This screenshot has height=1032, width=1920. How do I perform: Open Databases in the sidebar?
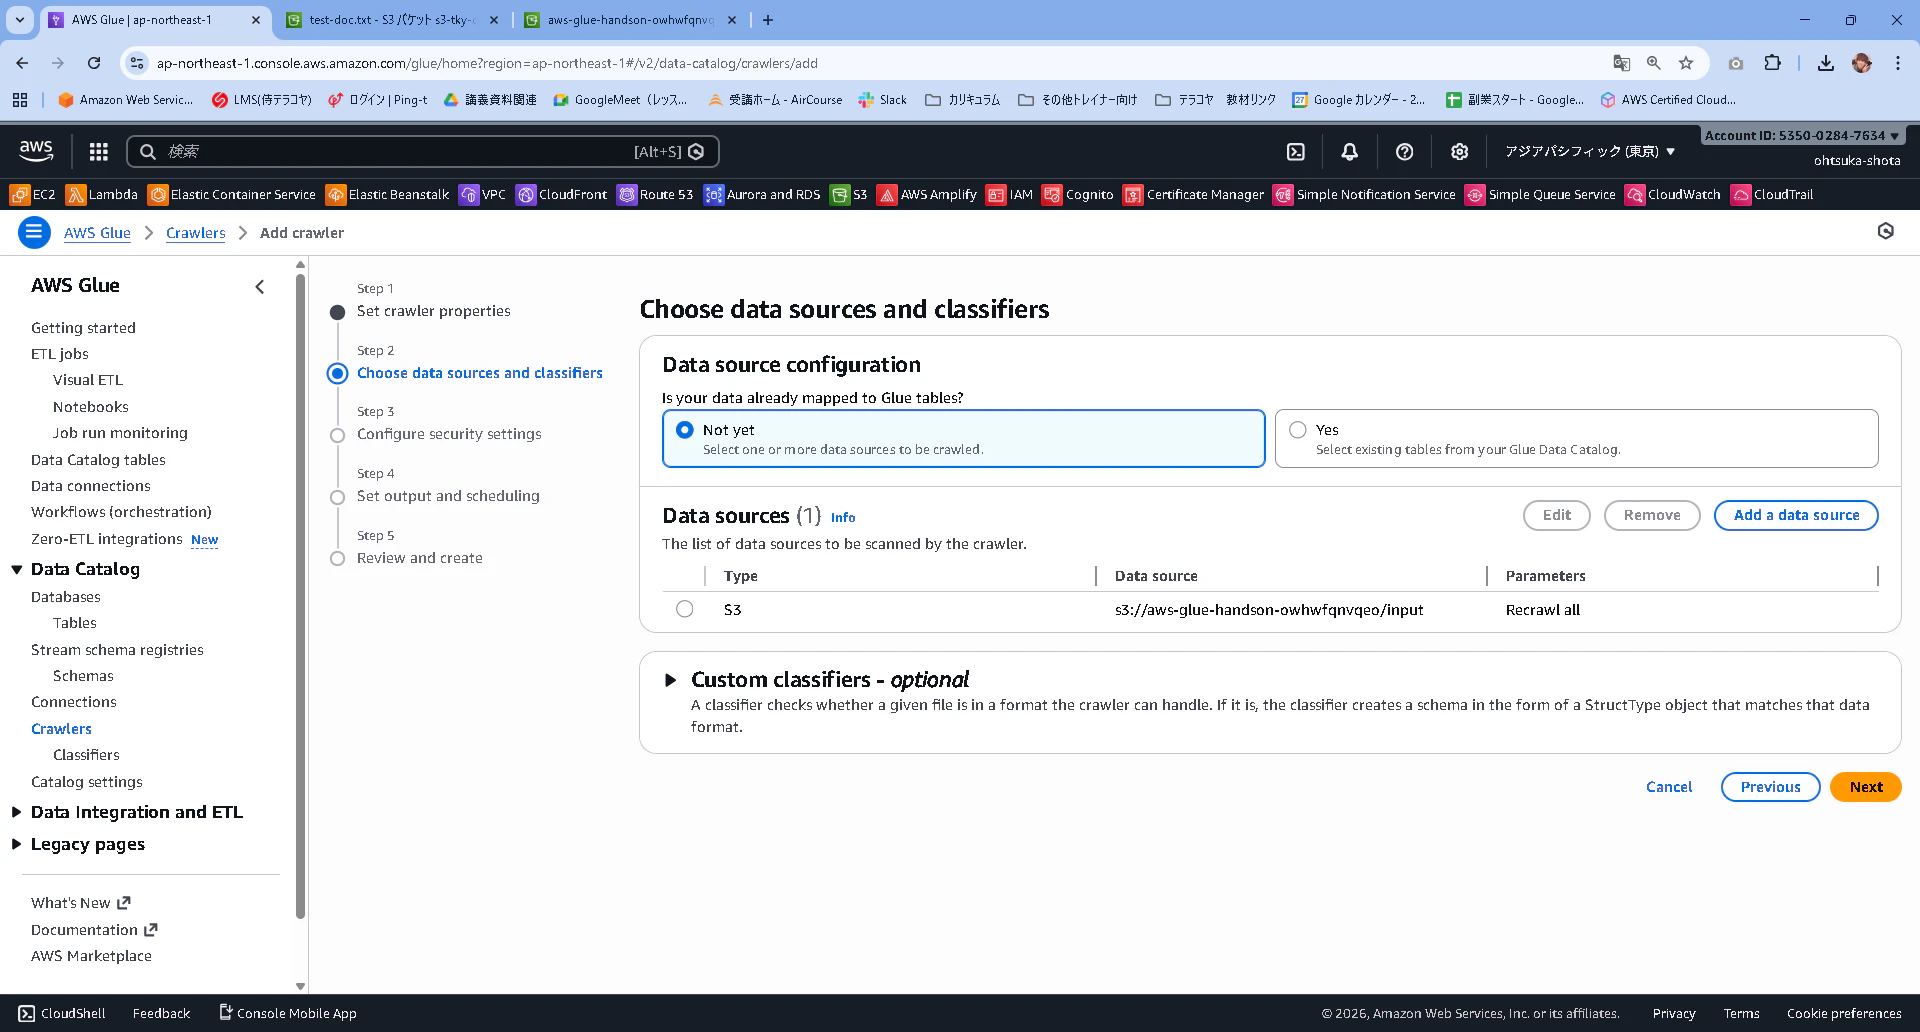click(65, 597)
